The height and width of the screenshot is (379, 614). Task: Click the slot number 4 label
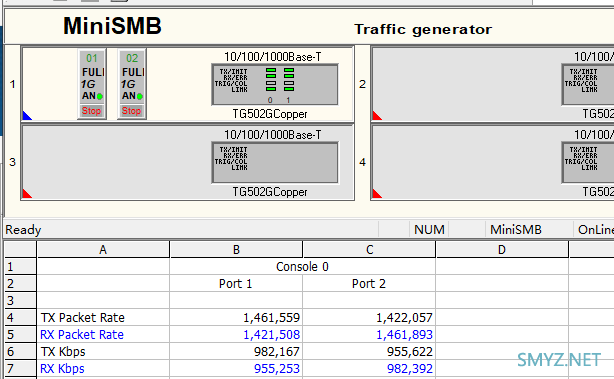363,162
